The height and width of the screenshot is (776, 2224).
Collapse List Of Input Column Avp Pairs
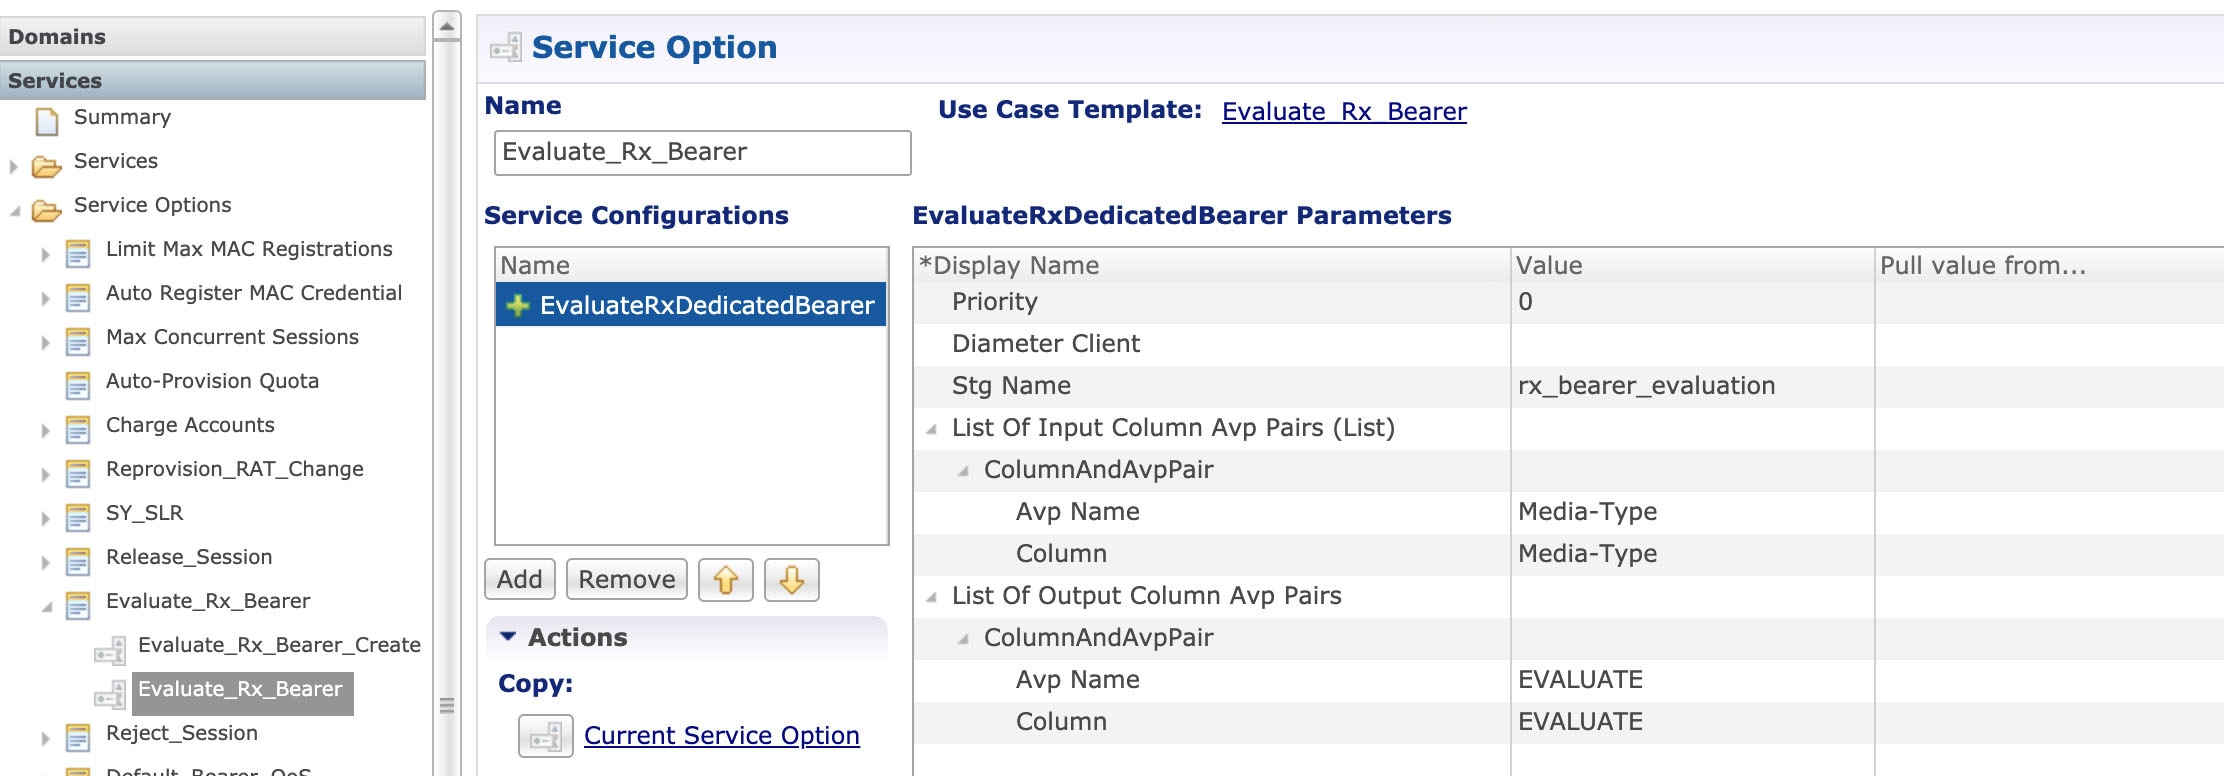click(931, 429)
